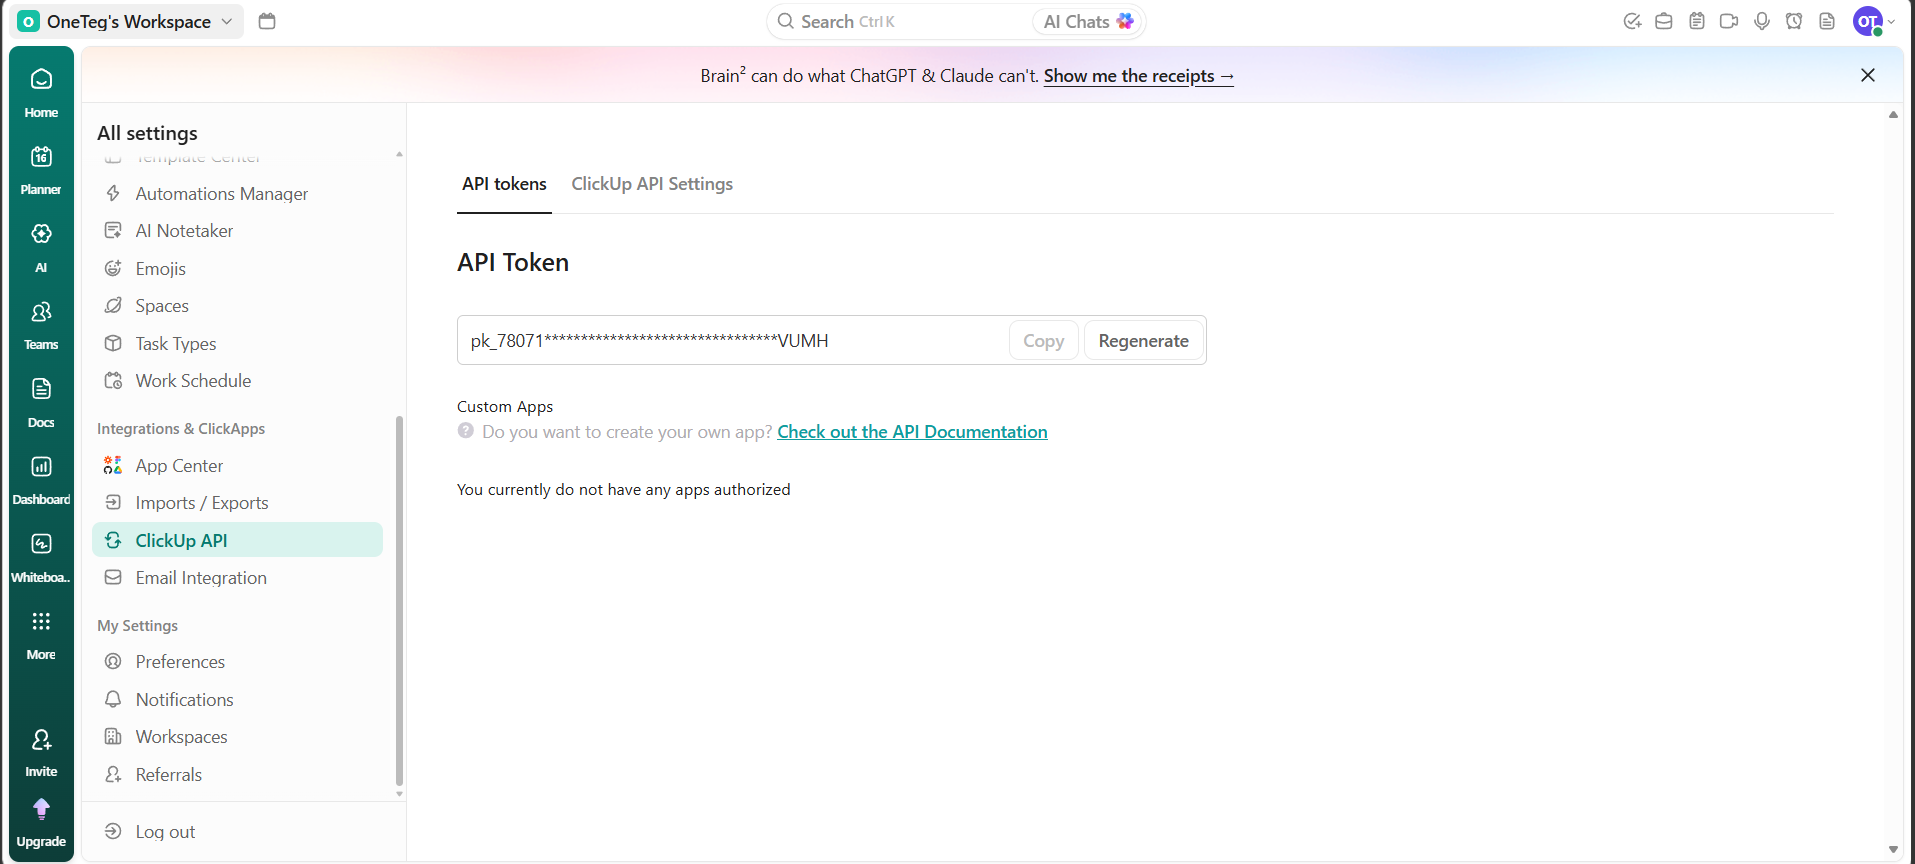This screenshot has width=1915, height=864.
Task: Go to Planner in left sidebar
Action: 41,170
